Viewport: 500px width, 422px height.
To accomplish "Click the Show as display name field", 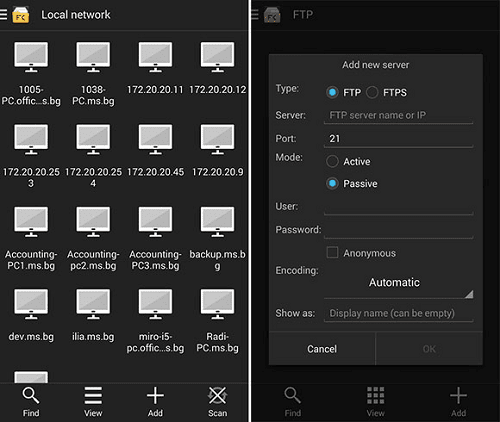I will [x=399, y=313].
